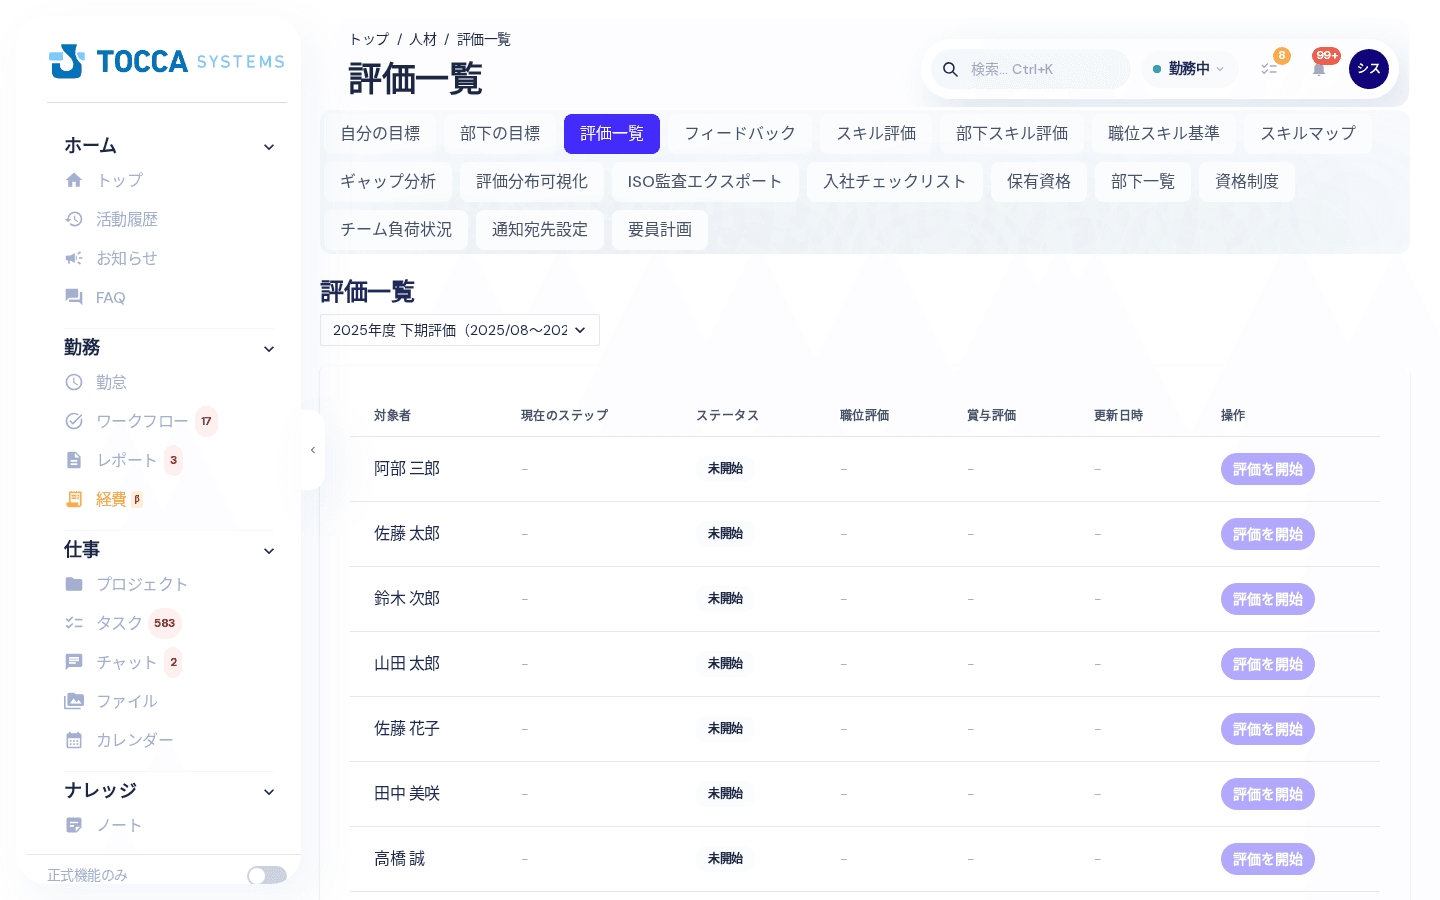Click the レポート document icon

click(74, 460)
